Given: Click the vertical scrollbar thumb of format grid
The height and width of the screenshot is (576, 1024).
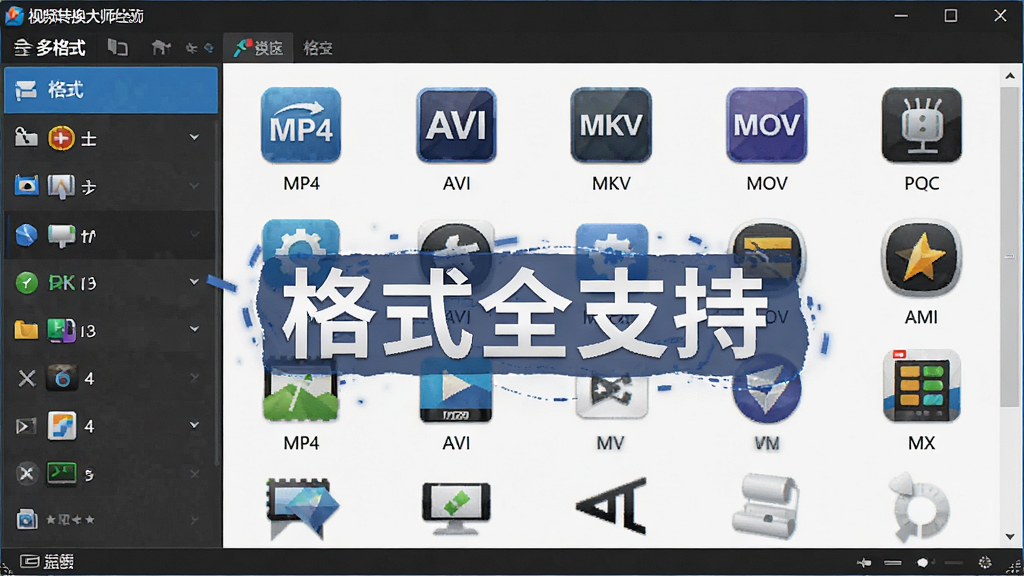Looking at the screenshot, I should pos(1010,246).
